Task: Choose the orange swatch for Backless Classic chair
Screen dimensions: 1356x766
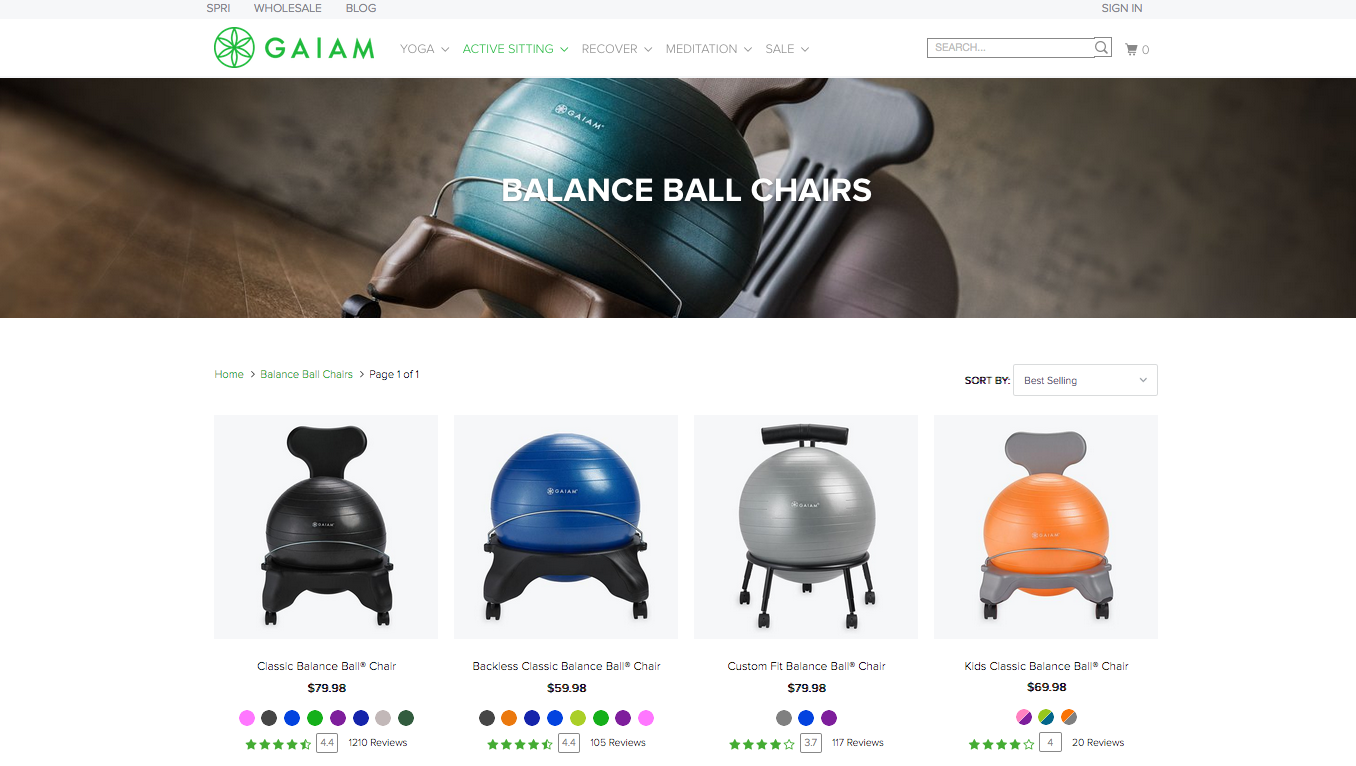Action: 509,718
